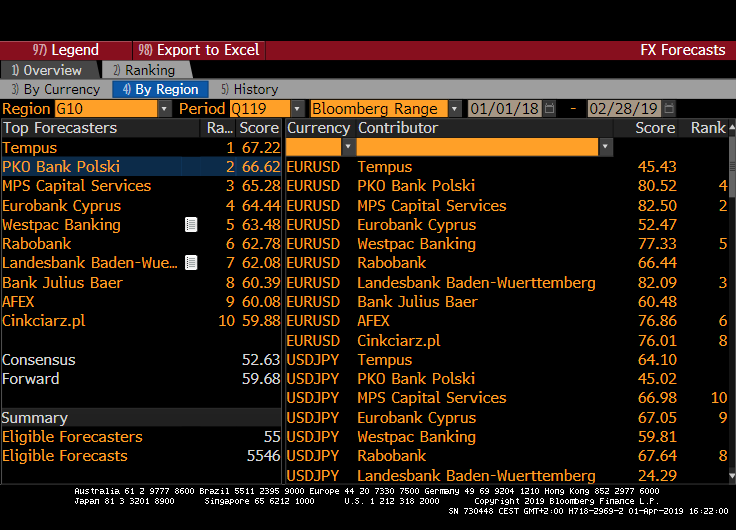
Task: Select PKO Bank Polski in Top Forecasters
Action: point(61,167)
